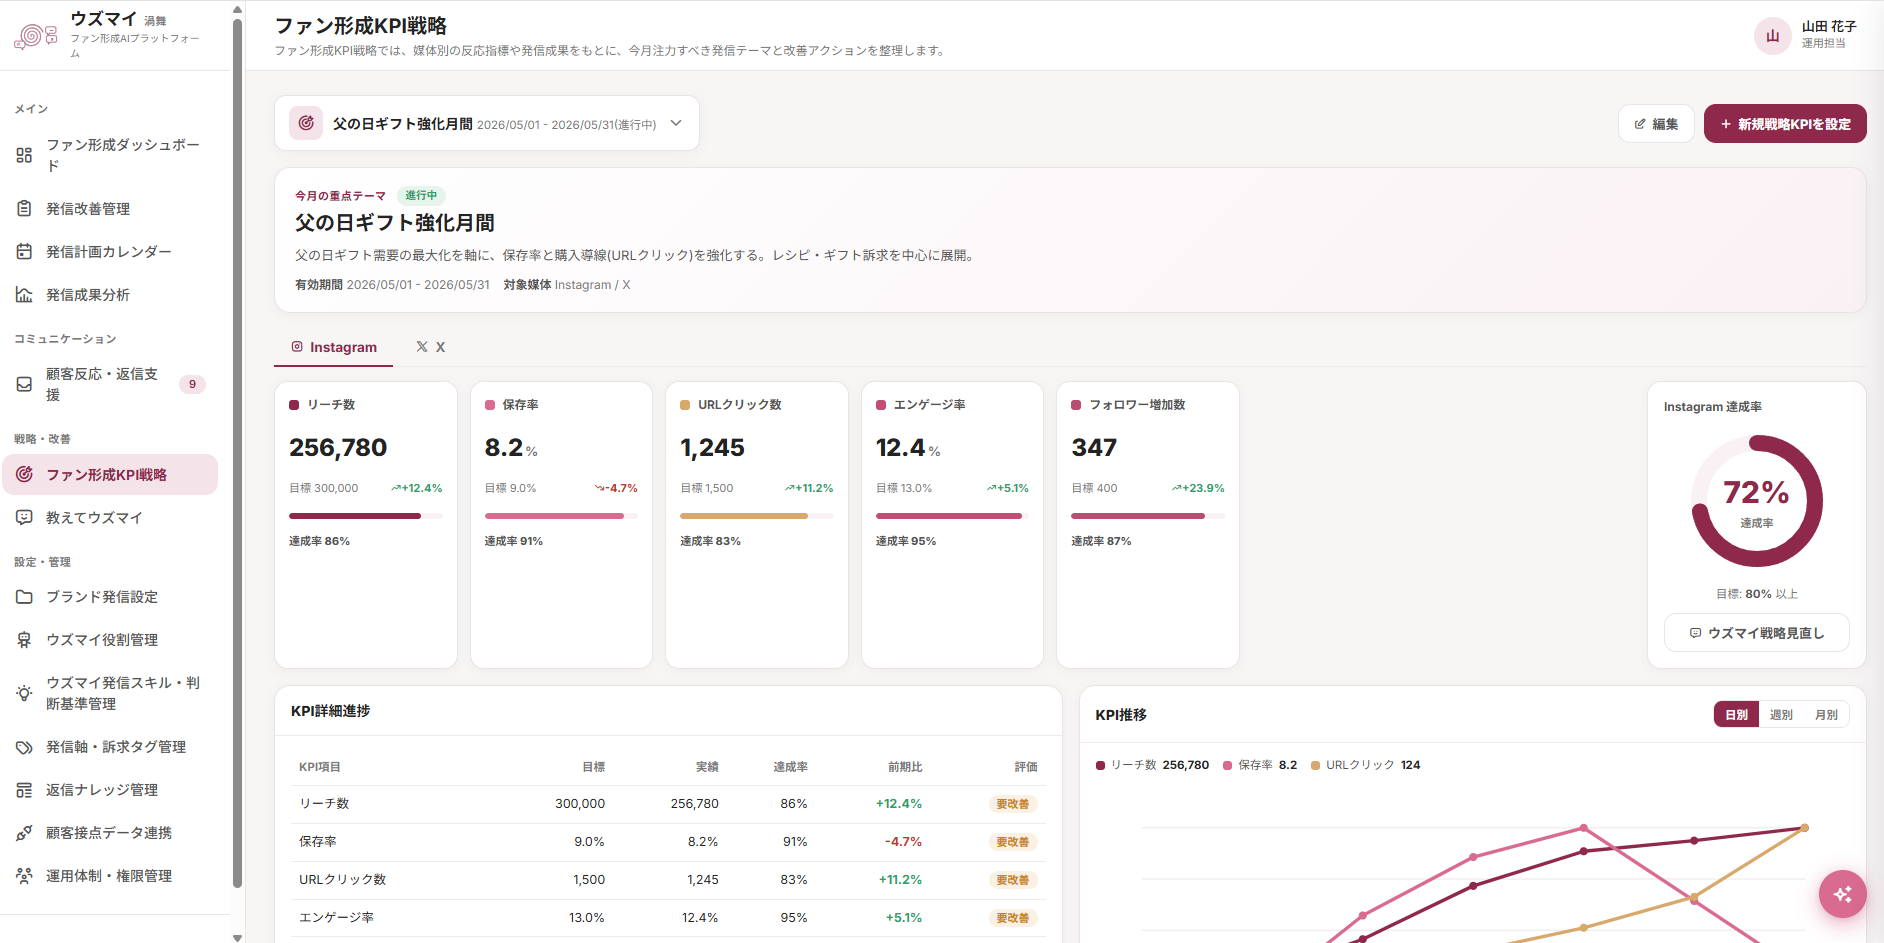Click the ファン形成ダッシュボード grid icon
Viewport: 1884px width, 943px height.
pyautogui.click(x=24, y=155)
